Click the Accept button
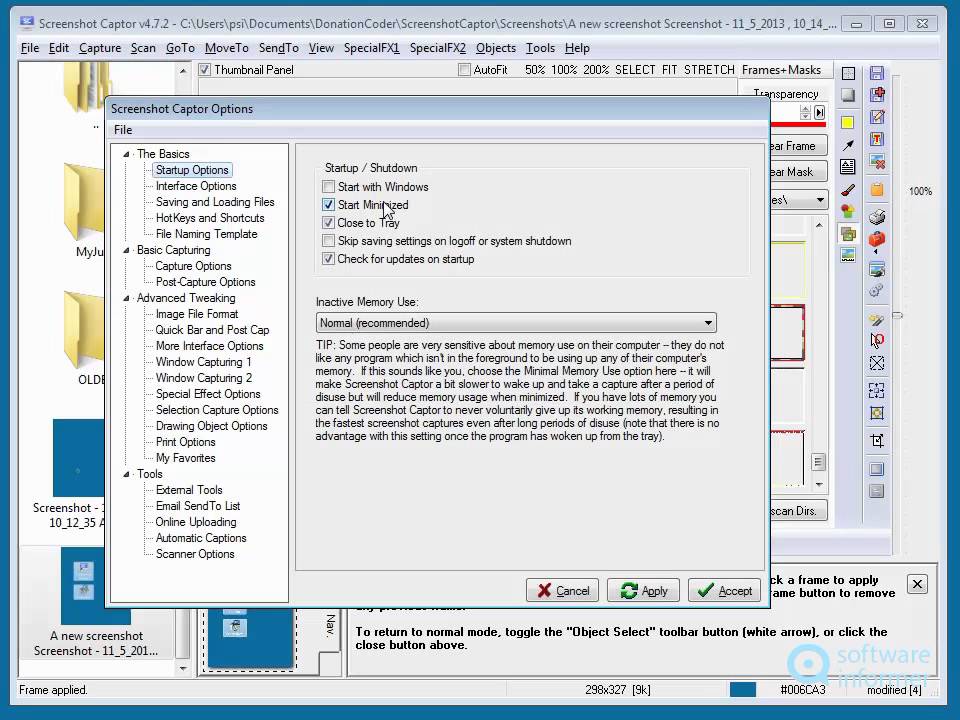This screenshot has height=720, width=960. (724, 590)
